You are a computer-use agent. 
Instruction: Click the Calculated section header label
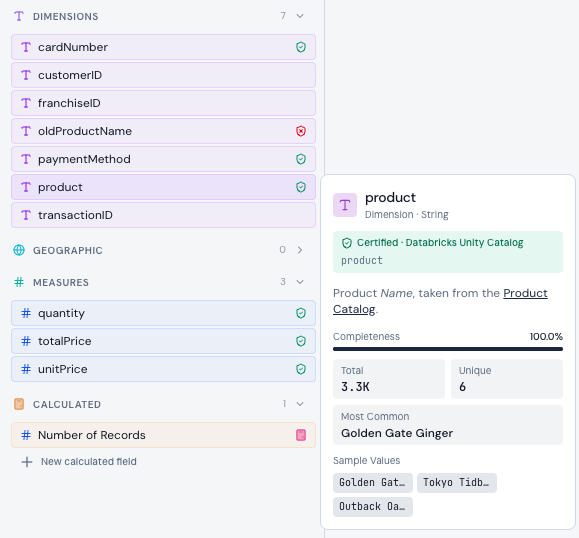(x=67, y=404)
